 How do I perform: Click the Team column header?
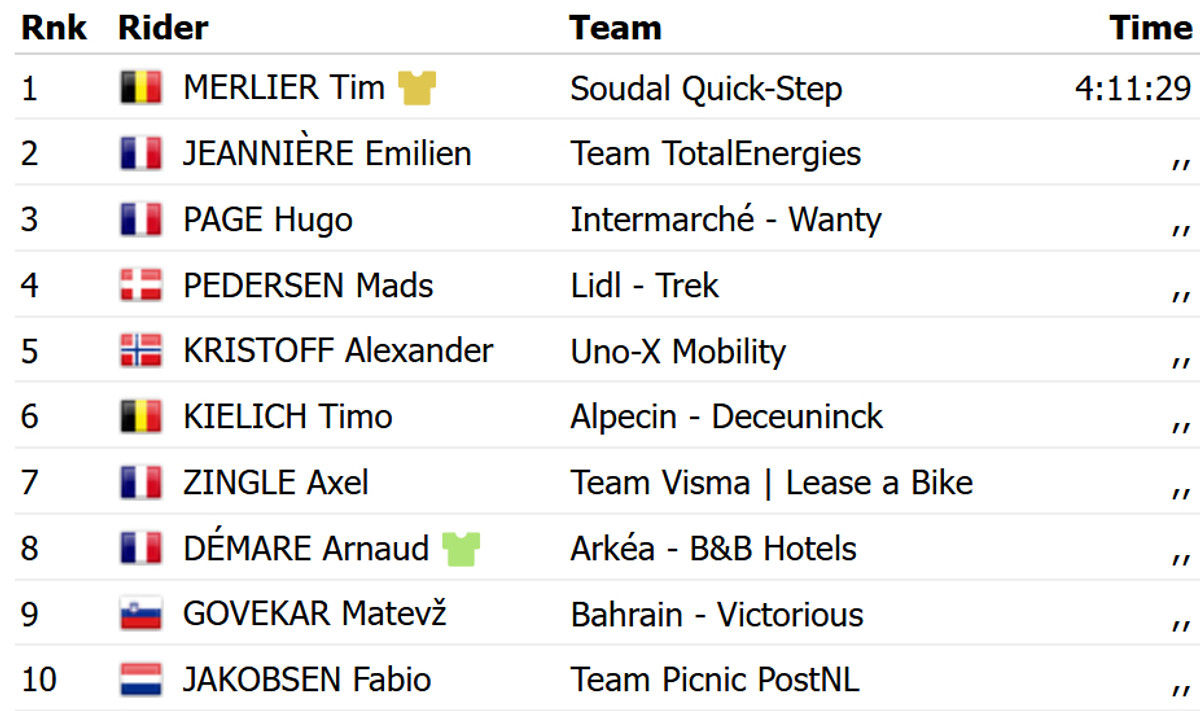(616, 28)
